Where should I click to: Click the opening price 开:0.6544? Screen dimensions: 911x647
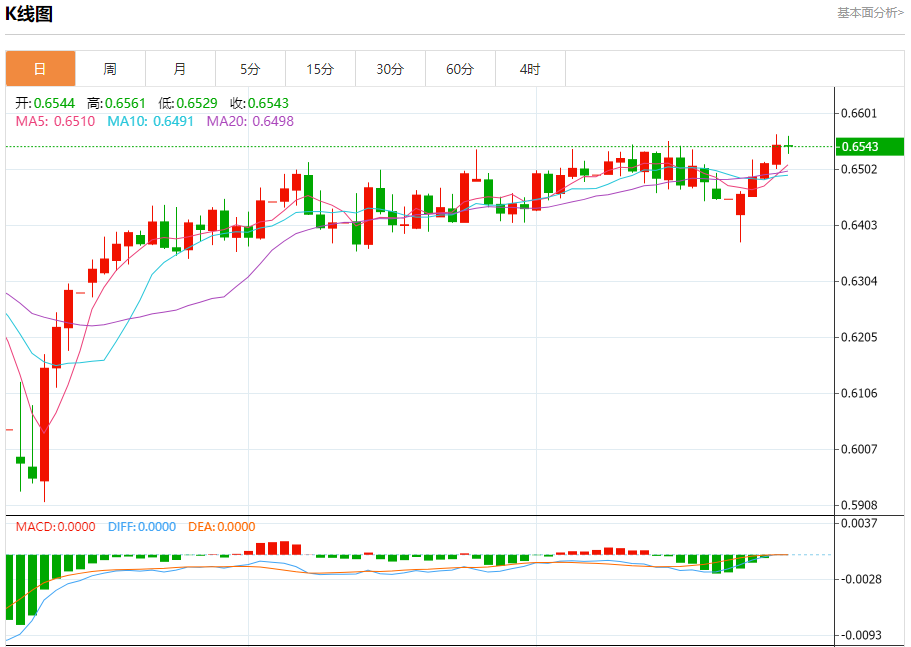coord(45,103)
